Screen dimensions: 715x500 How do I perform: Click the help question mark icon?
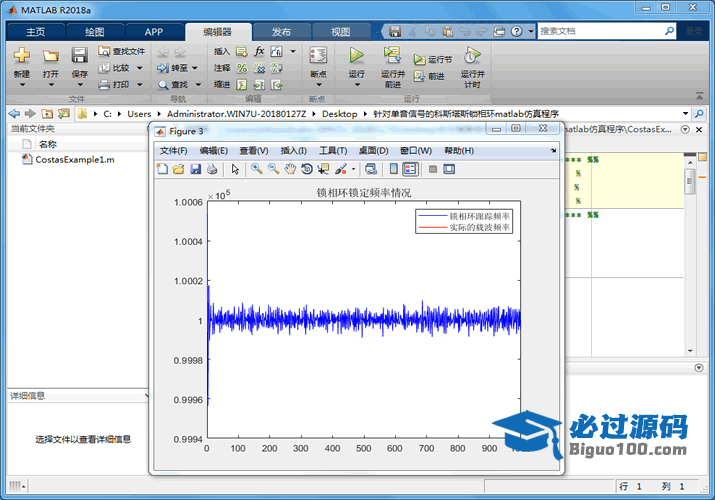tap(516, 31)
